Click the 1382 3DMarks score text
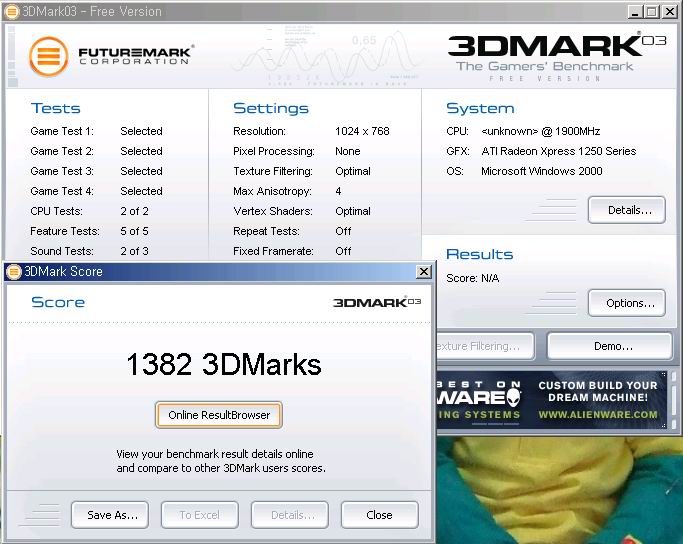Screen dimensions: 683x544 tap(223, 365)
